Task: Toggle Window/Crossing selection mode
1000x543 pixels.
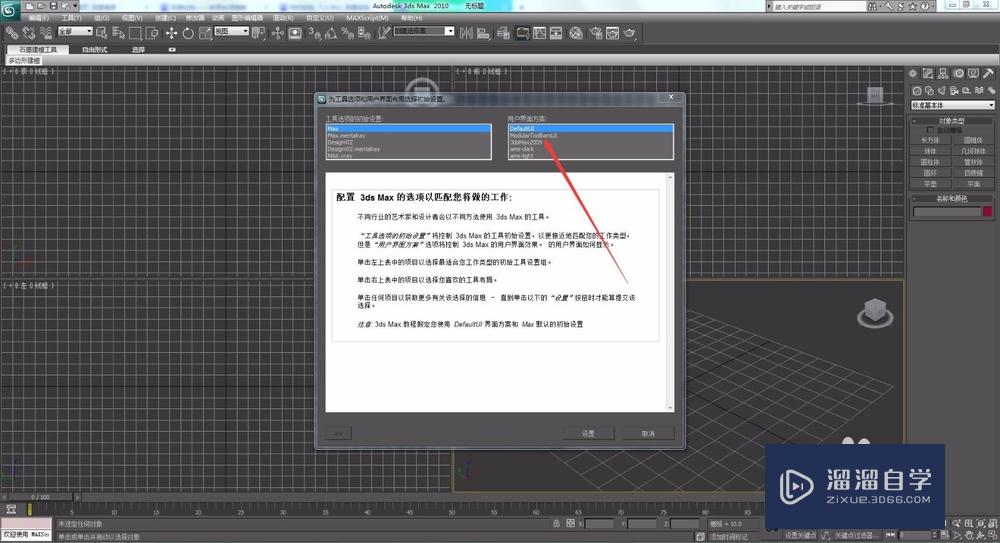Action: point(152,33)
